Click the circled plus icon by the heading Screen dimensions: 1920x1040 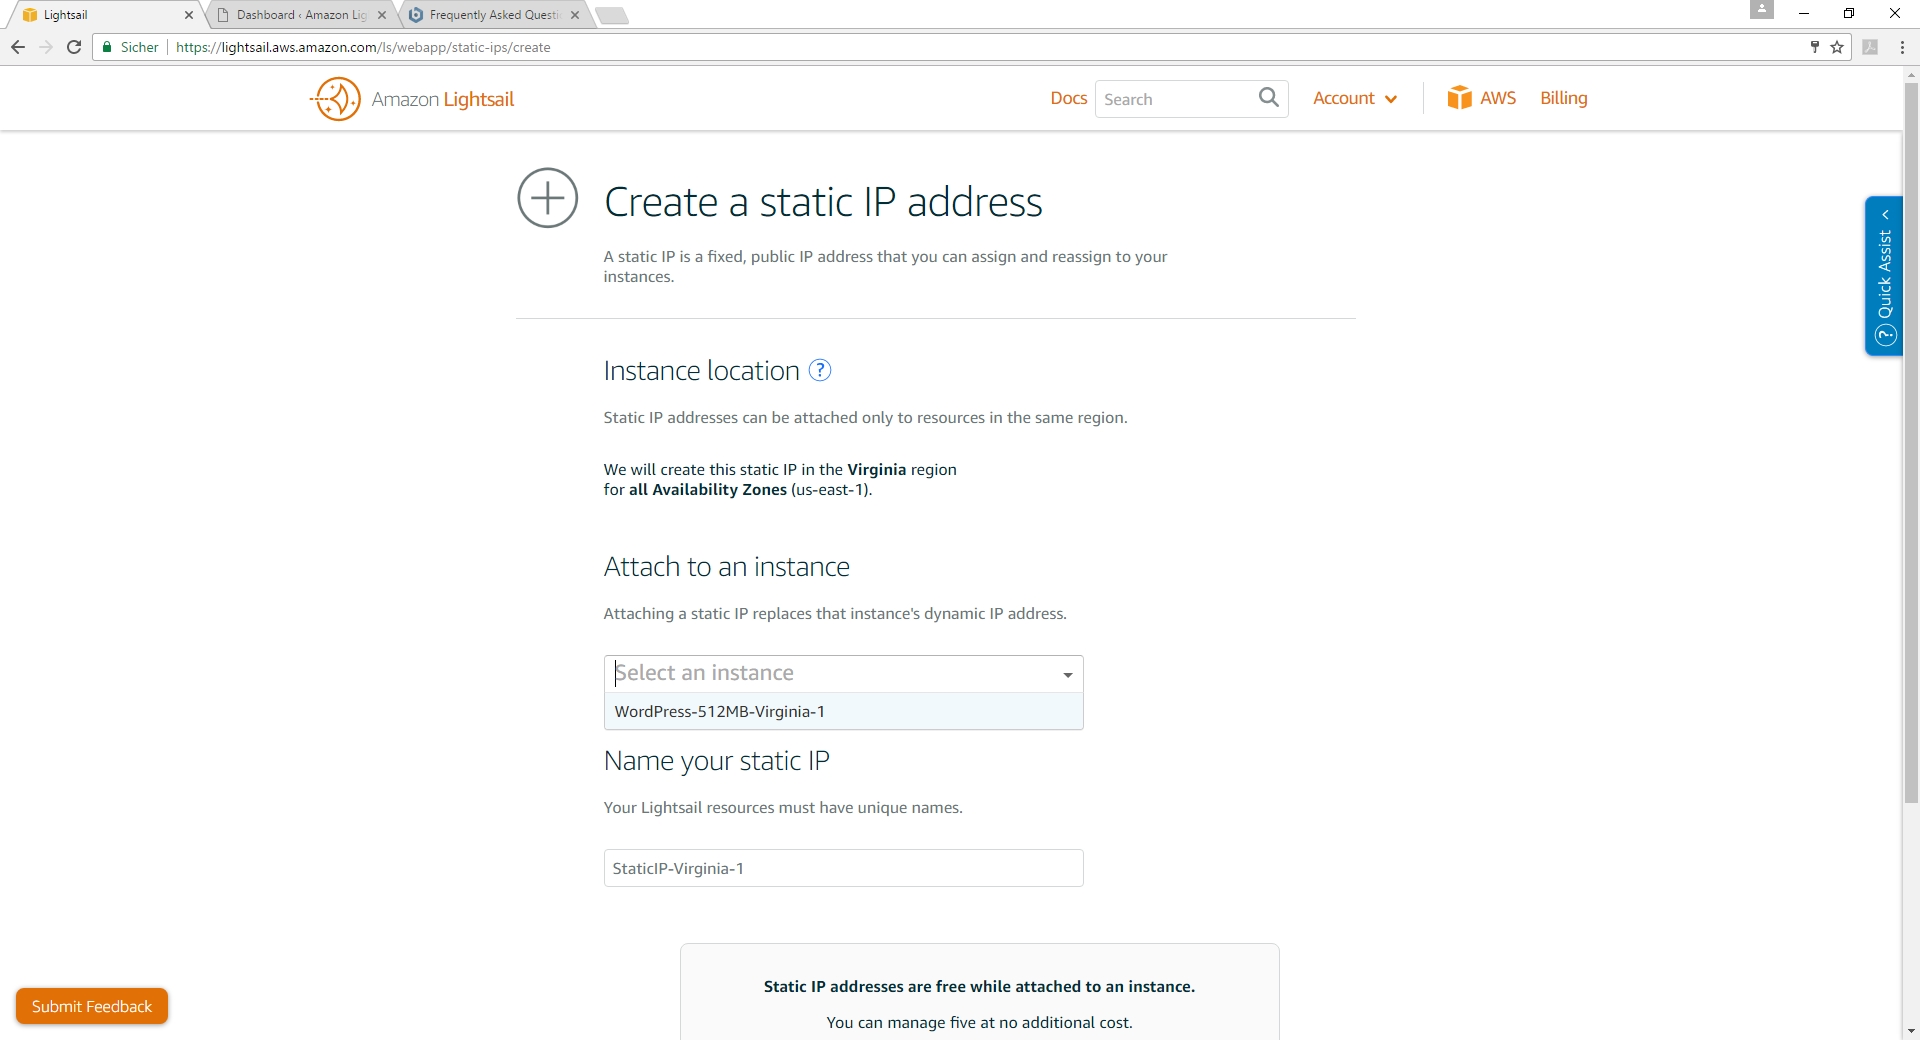click(x=547, y=198)
